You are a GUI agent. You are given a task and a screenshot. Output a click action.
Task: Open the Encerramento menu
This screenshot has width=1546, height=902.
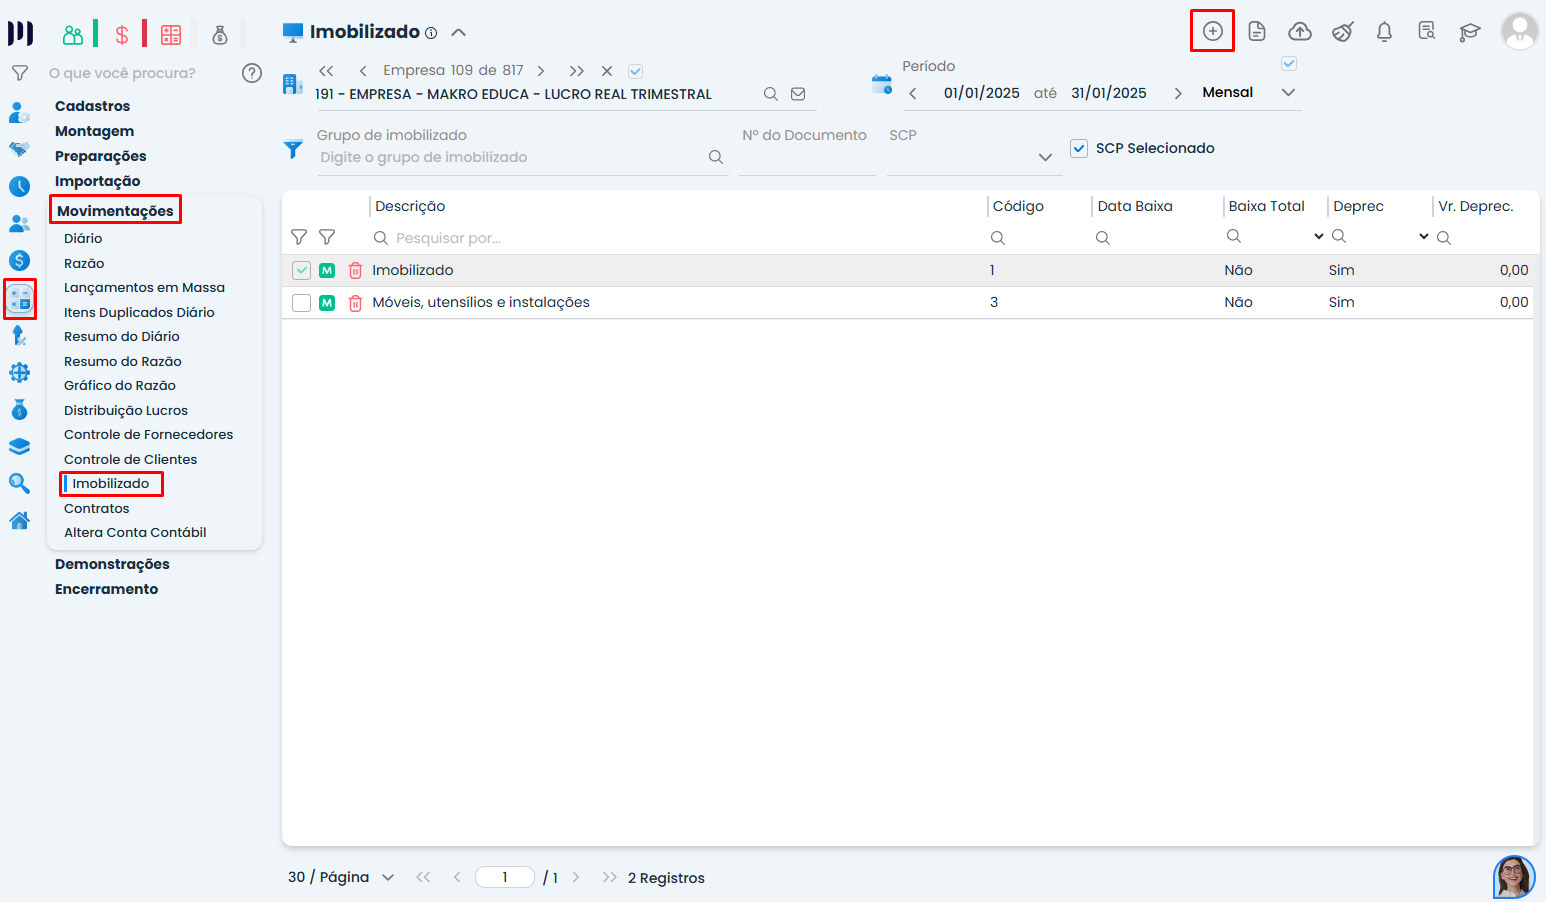(x=106, y=589)
